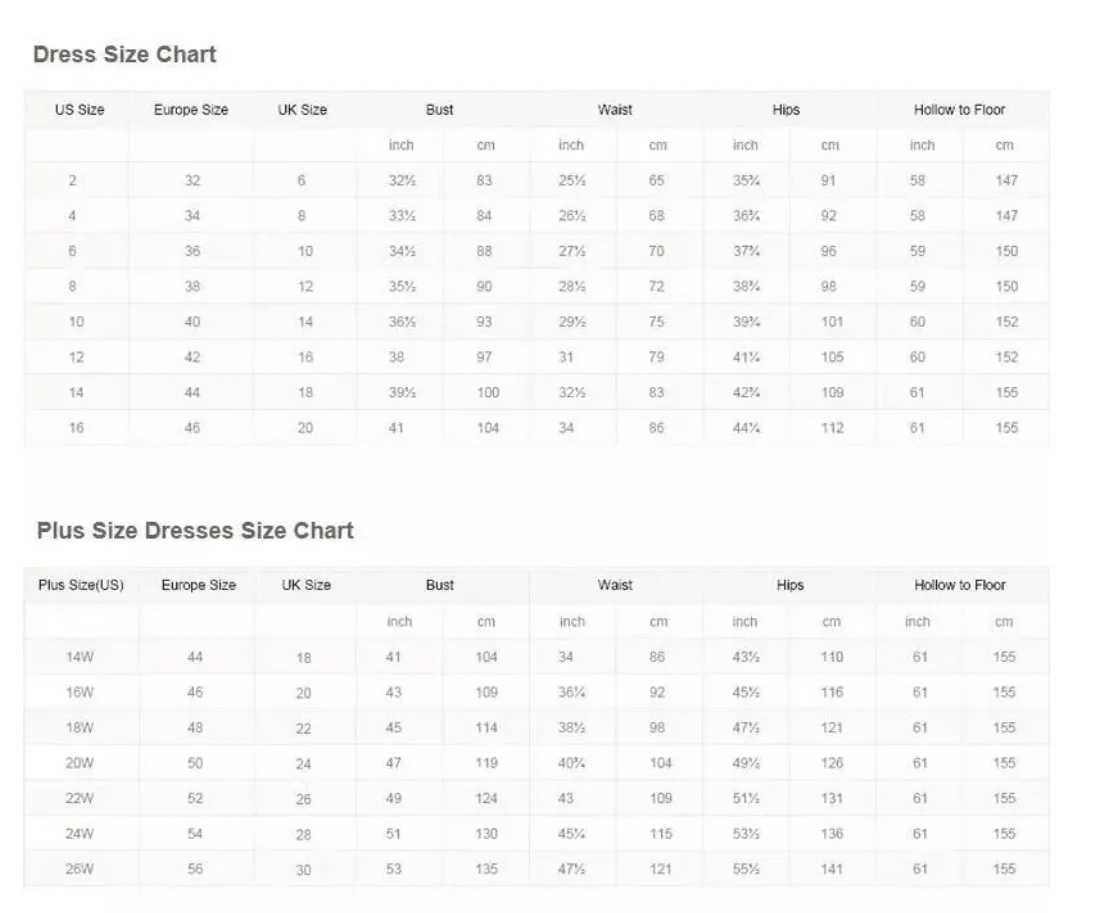Viewport: 1107px width, 913px height.
Task: Select the Europe Size header in the first table
Action: pyautogui.click(x=191, y=109)
